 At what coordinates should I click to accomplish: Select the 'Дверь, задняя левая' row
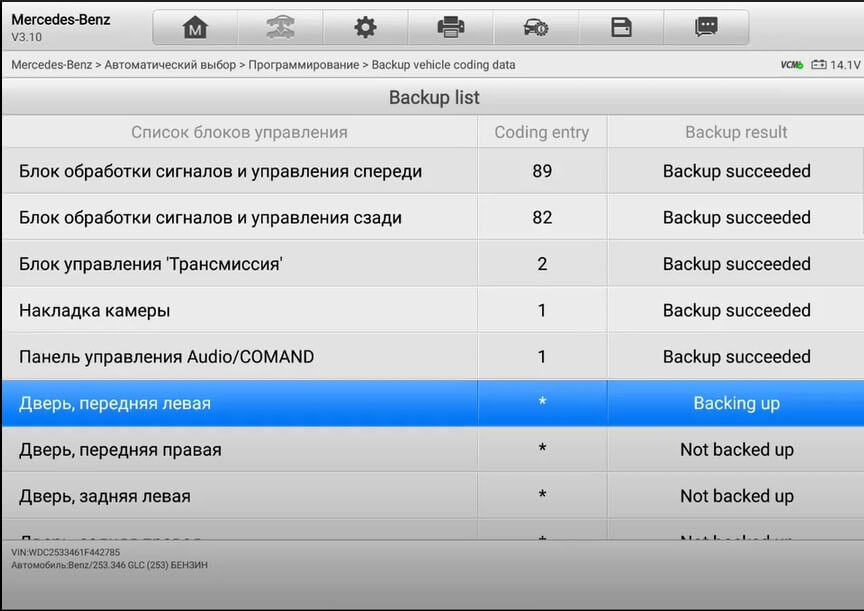tap(432, 496)
